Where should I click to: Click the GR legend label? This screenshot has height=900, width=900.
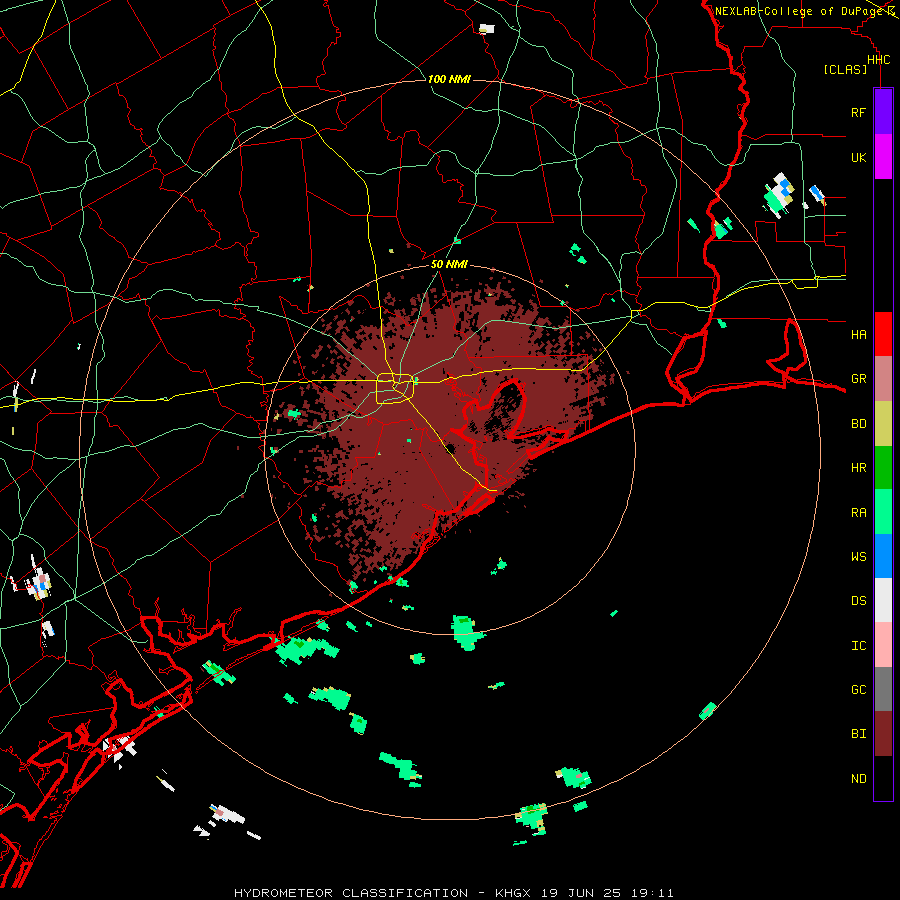(858, 379)
